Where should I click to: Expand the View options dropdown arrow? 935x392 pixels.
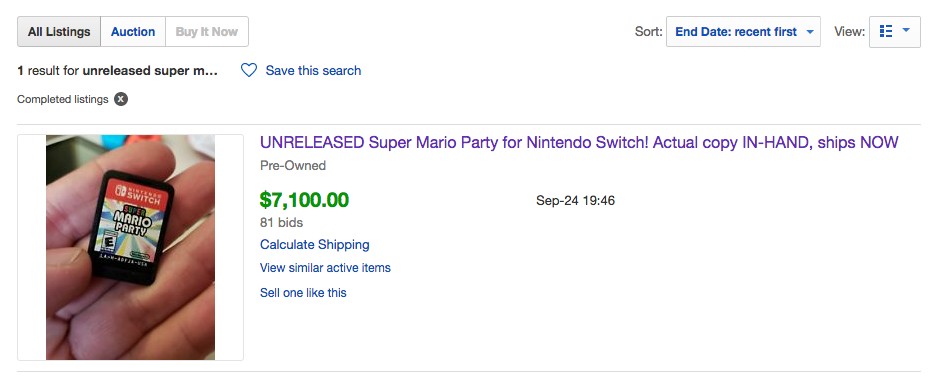pos(906,30)
